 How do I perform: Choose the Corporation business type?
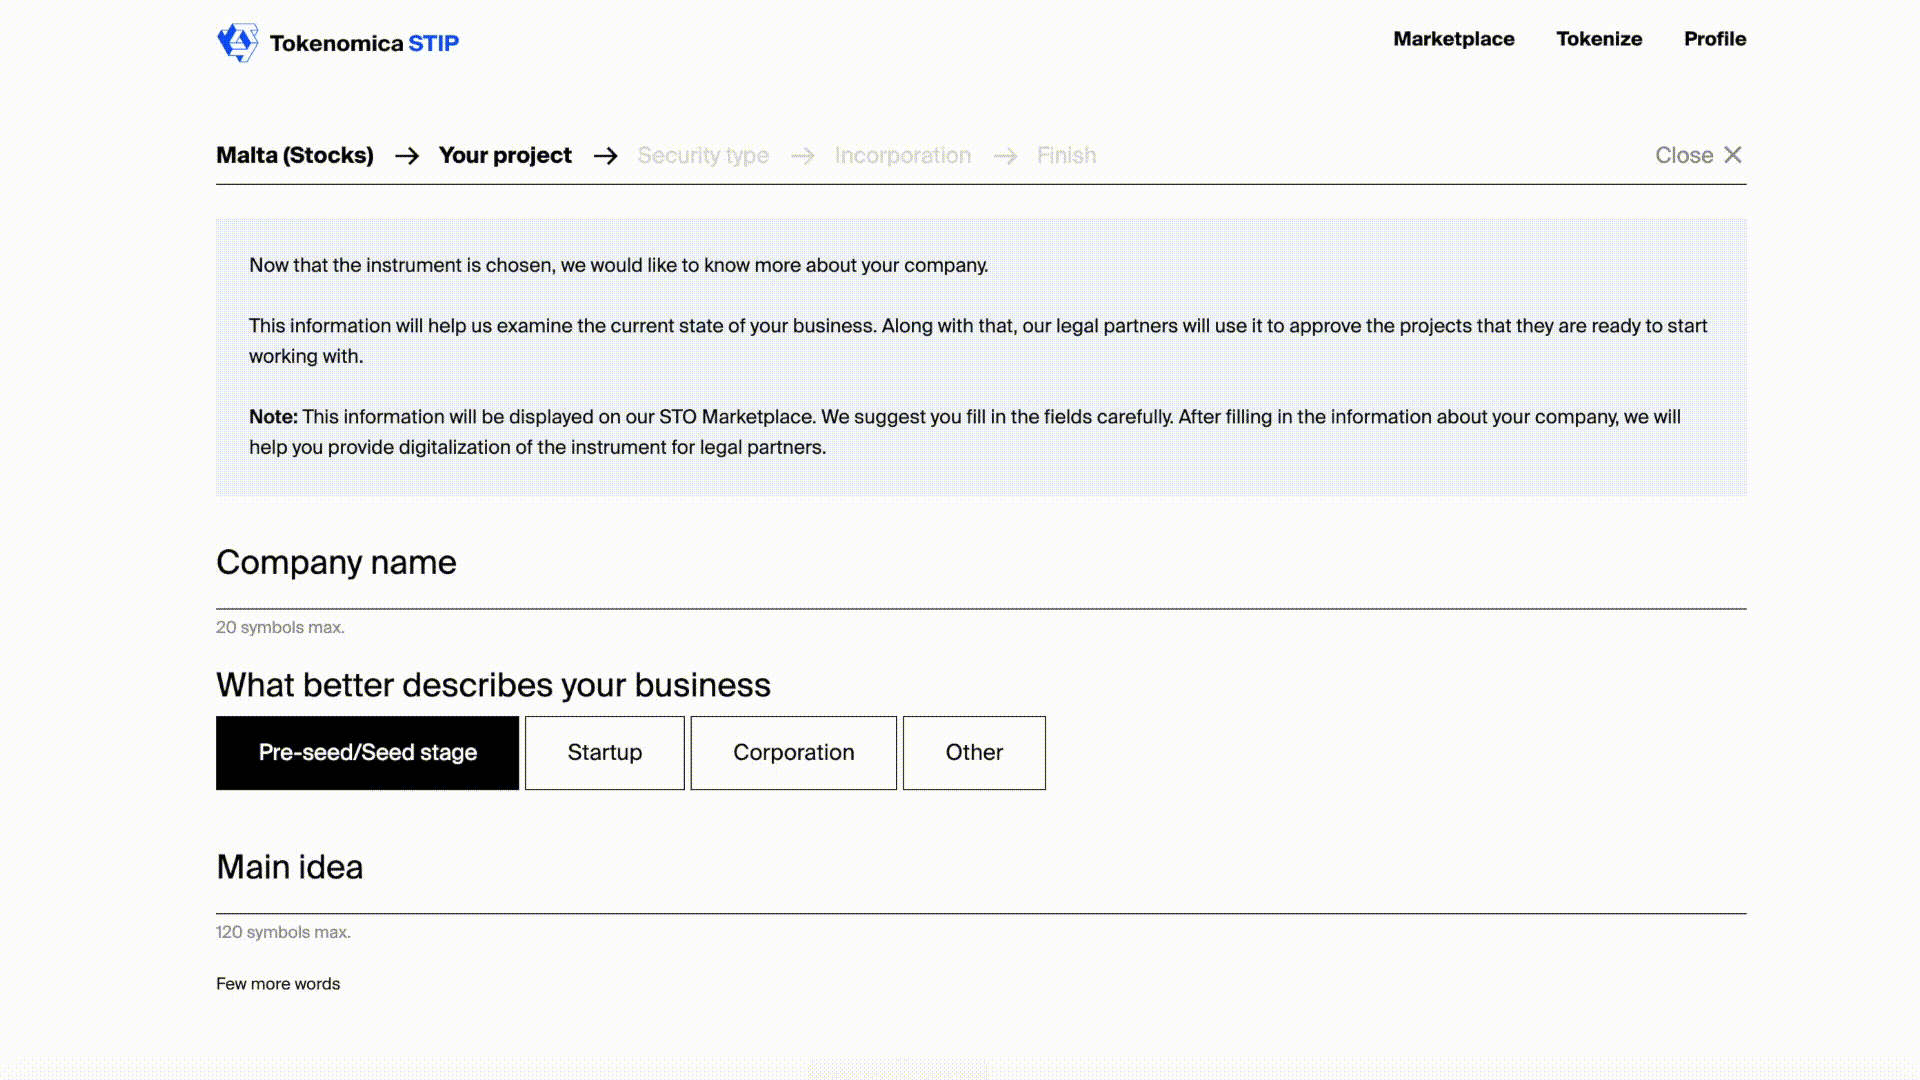point(793,752)
